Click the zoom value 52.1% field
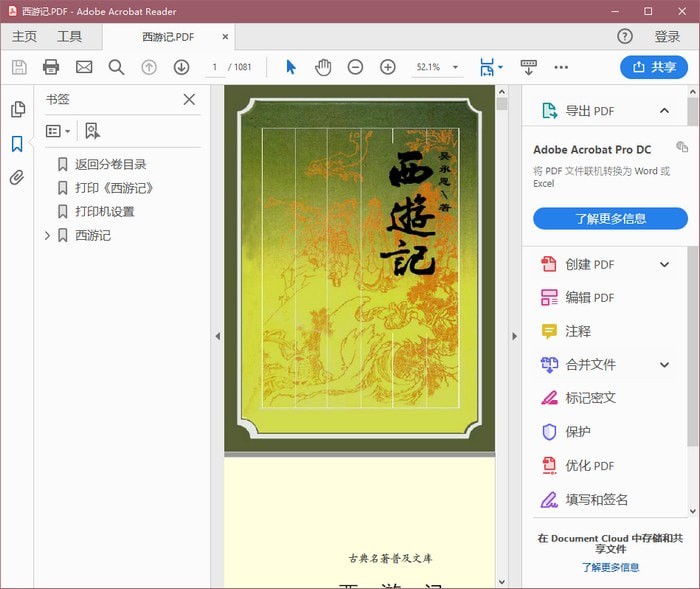Image resolution: width=700 pixels, height=589 pixels. (428, 67)
